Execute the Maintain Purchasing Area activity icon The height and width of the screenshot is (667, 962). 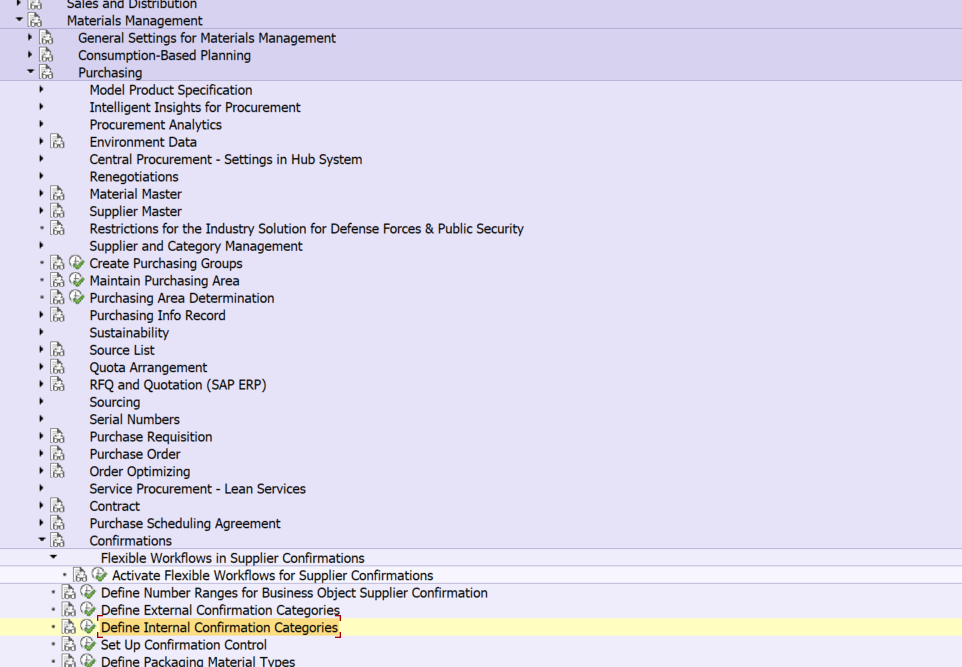tap(77, 280)
